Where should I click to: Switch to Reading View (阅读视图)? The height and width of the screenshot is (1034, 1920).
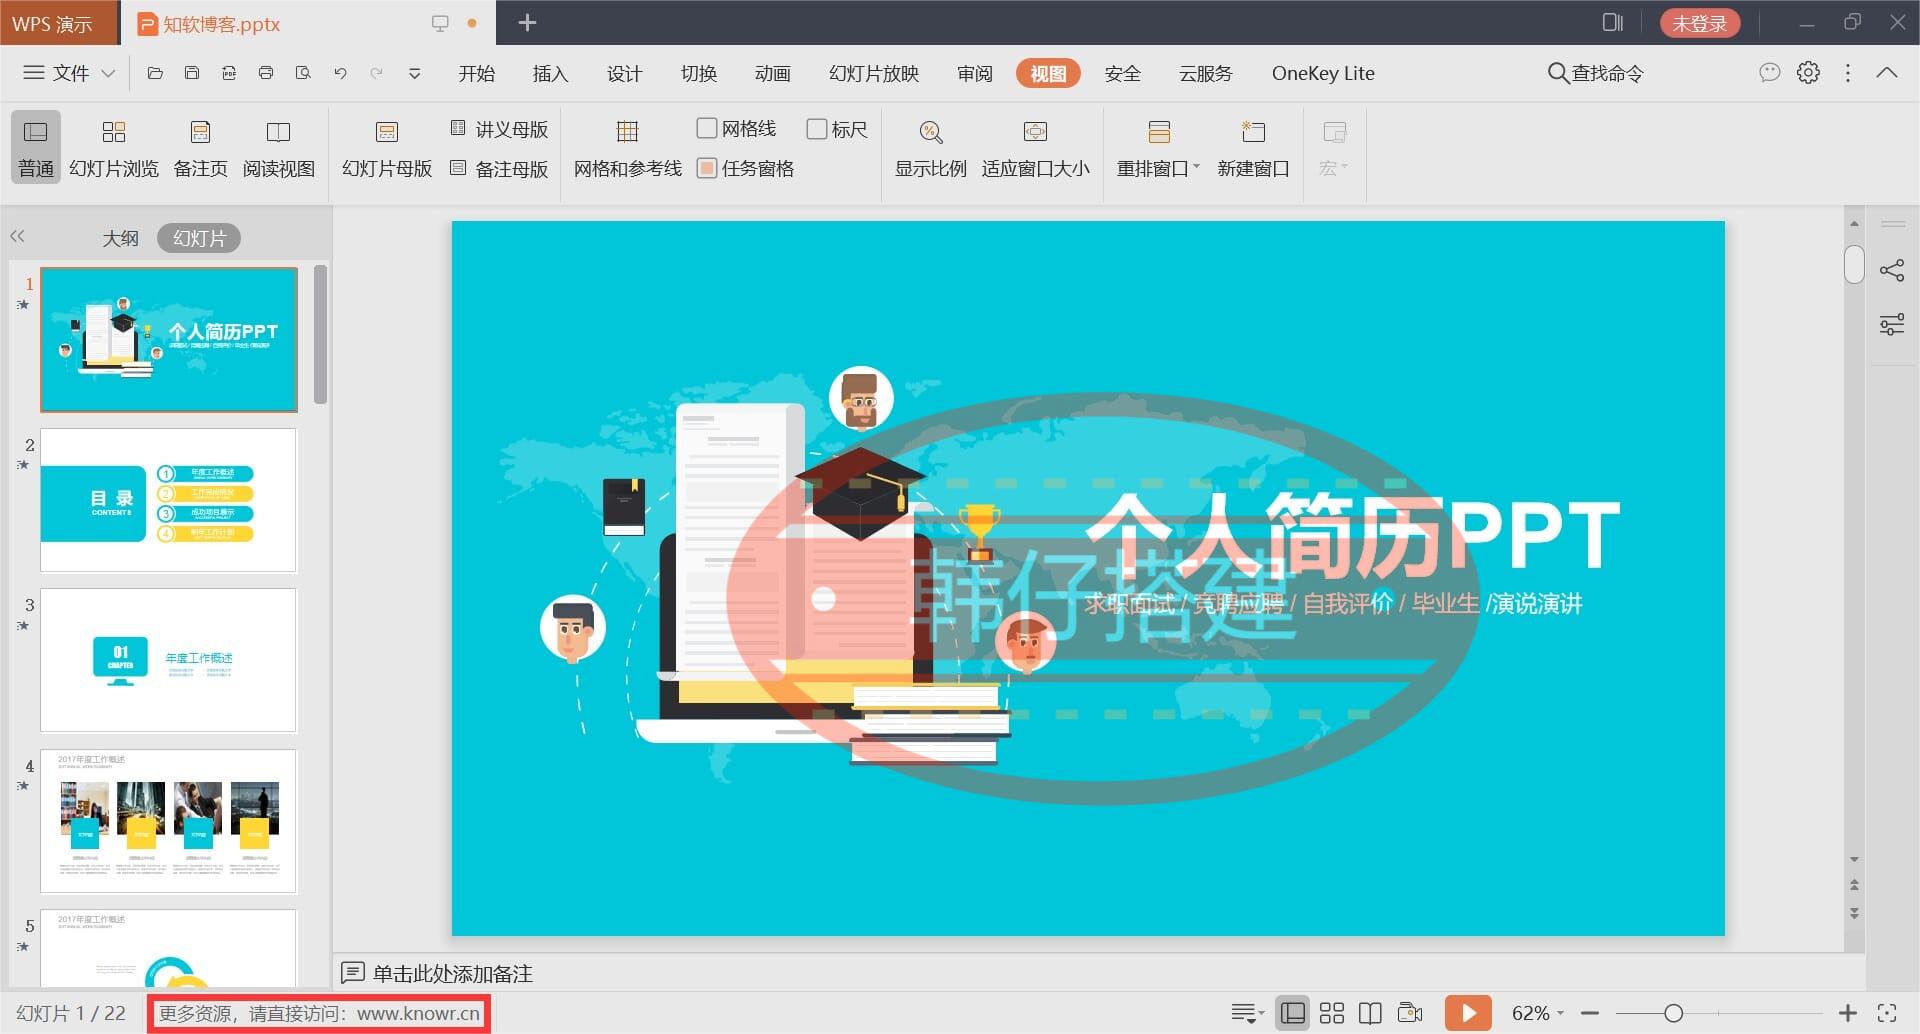[x=278, y=147]
